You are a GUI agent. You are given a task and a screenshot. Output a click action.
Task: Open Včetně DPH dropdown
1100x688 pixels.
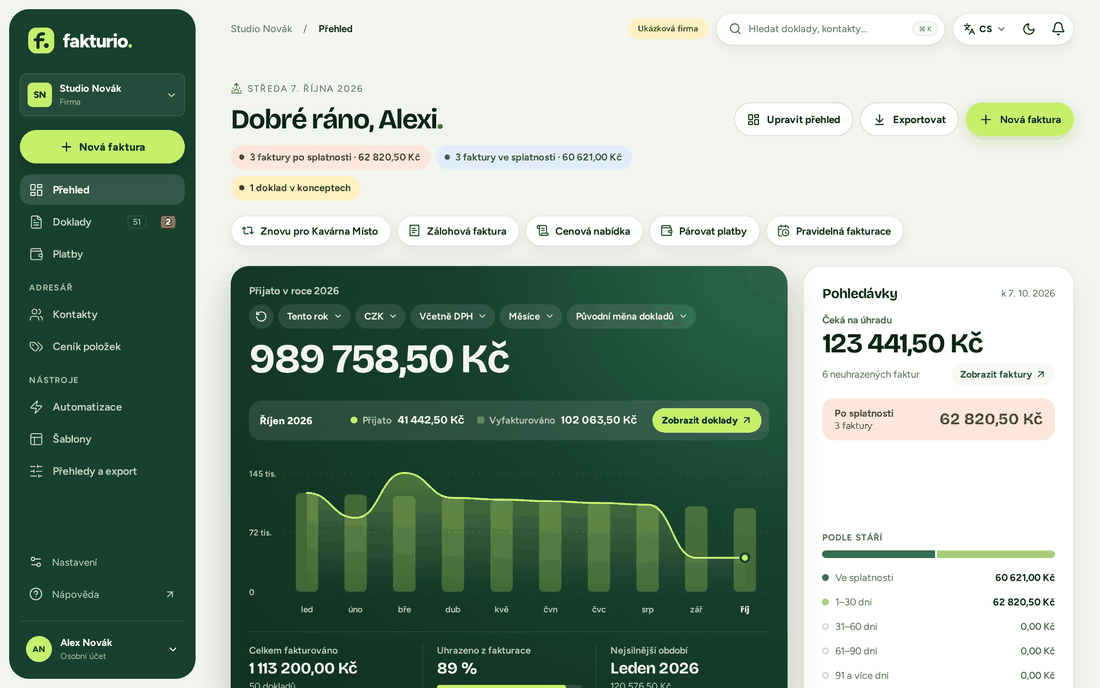[x=452, y=316]
